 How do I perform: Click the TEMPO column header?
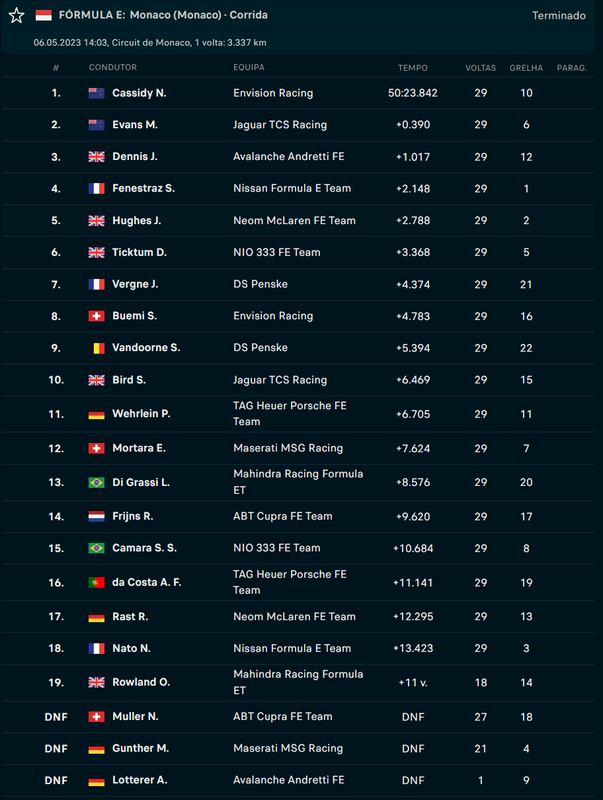[x=413, y=67]
